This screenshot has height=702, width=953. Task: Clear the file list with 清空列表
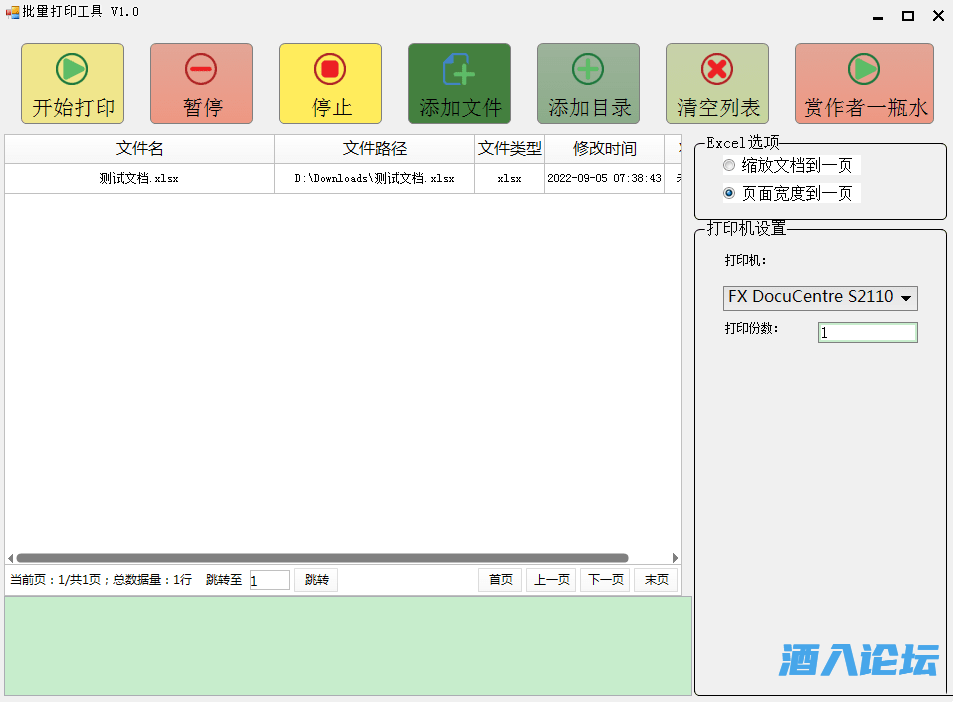pyautogui.click(x=717, y=84)
